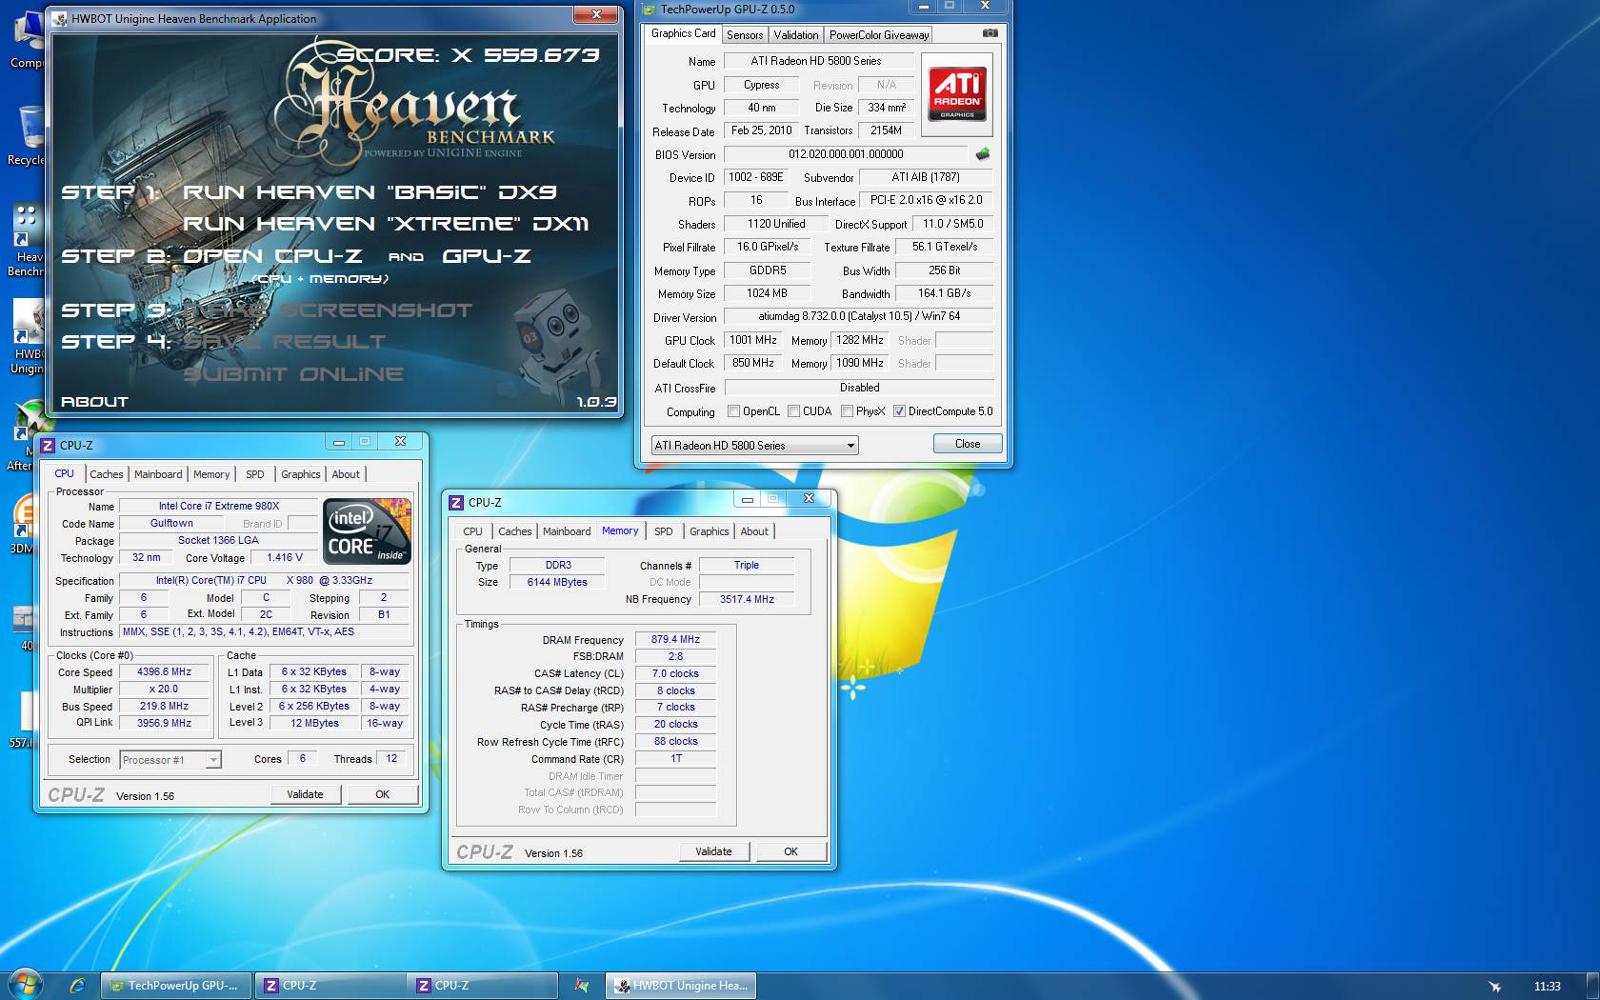This screenshot has height=1000, width=1600.
Task: Click the Core Speed value 4396.6 MHz
Action: (x=164, y=672)
